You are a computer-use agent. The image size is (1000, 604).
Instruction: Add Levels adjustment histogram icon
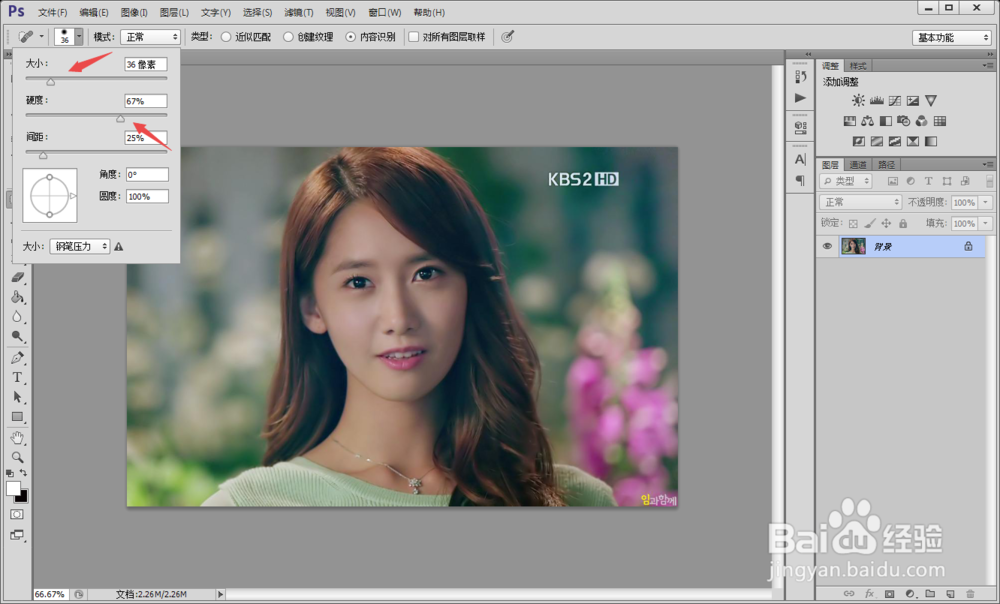[876, 100]
